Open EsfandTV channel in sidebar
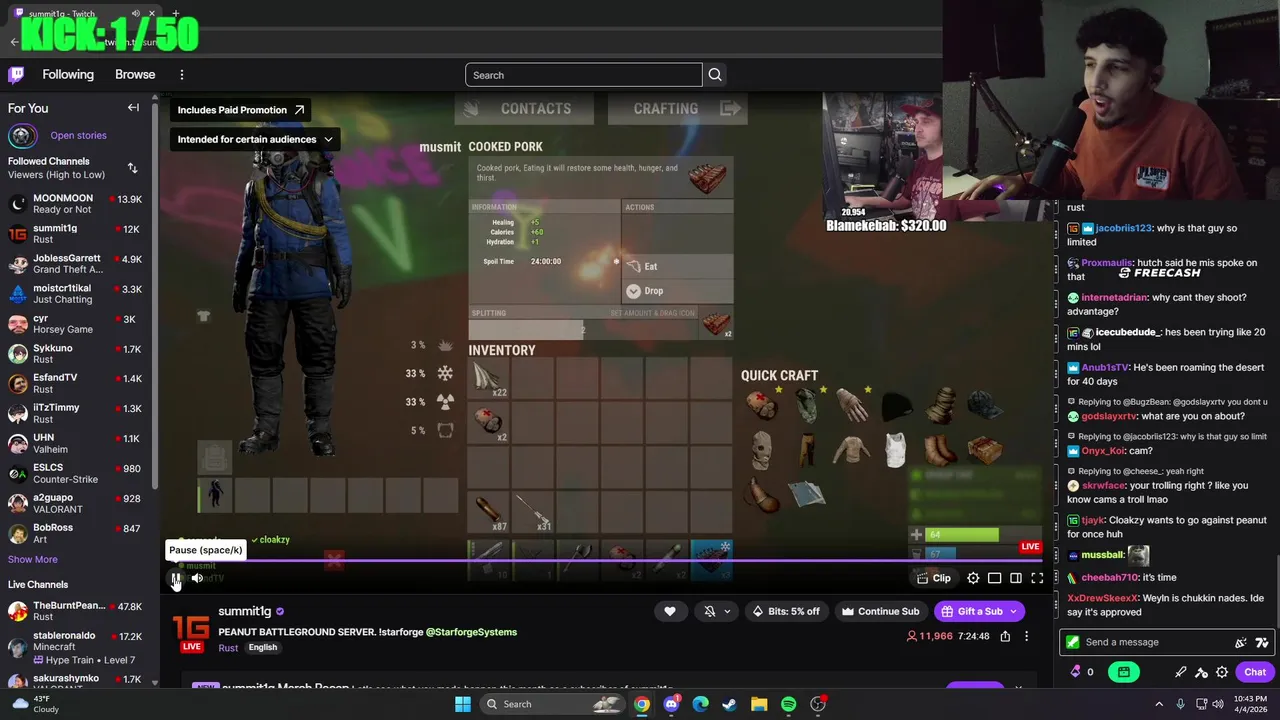 [76, 383]
